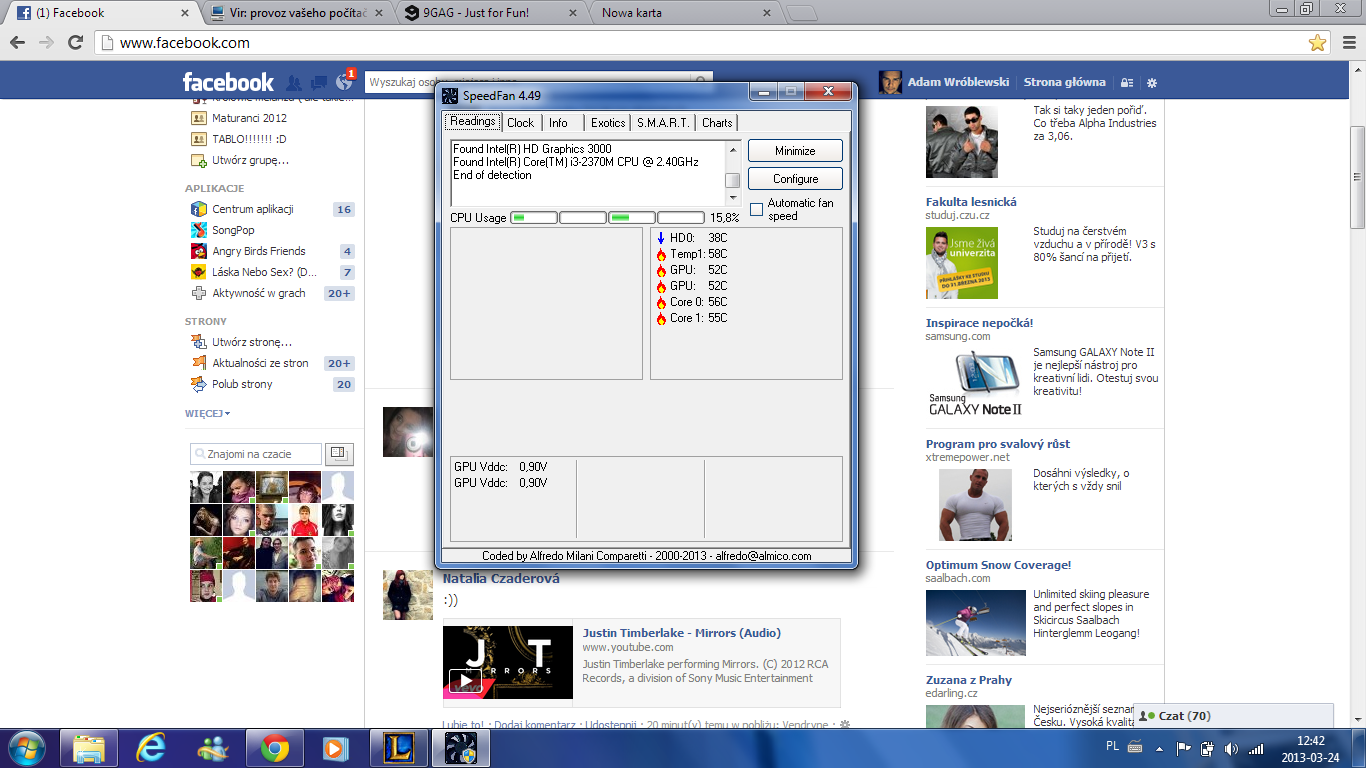Open the Facebook privacy shortcuts lock icon
The height and width of the screenshot is (768, 1366).
point(1127,83)
